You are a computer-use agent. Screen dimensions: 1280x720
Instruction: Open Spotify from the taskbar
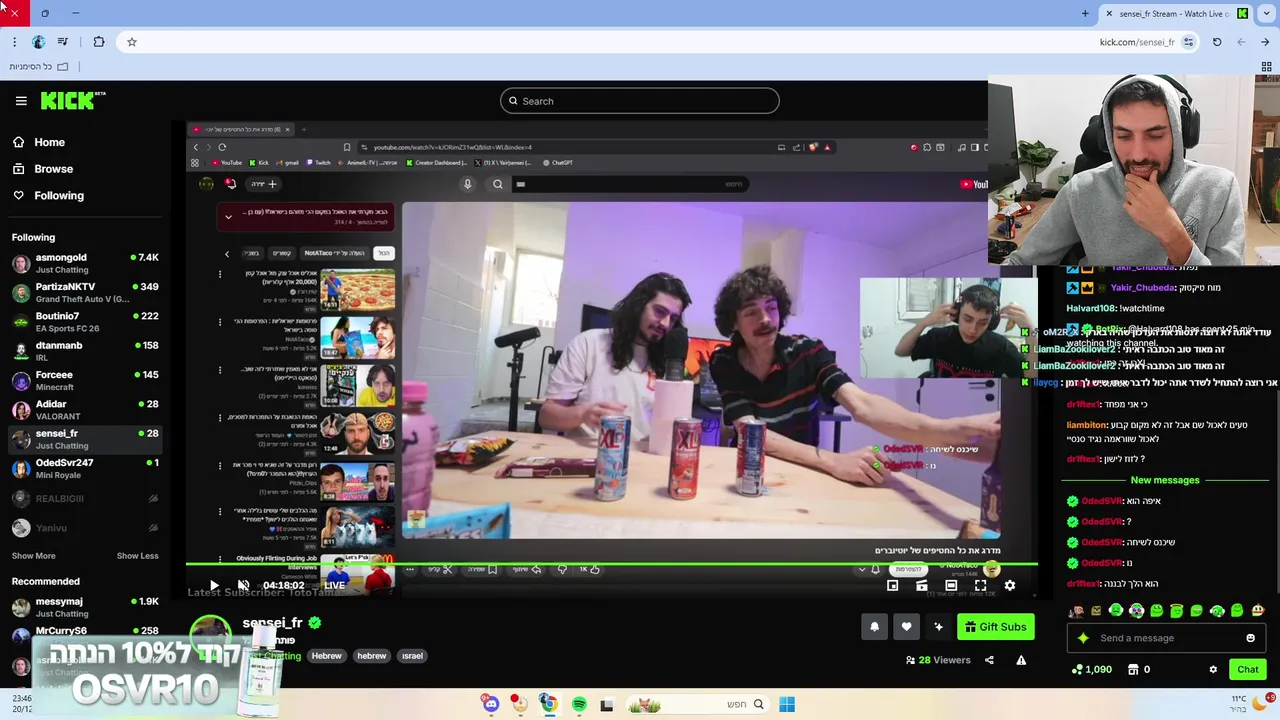point(579,705)
